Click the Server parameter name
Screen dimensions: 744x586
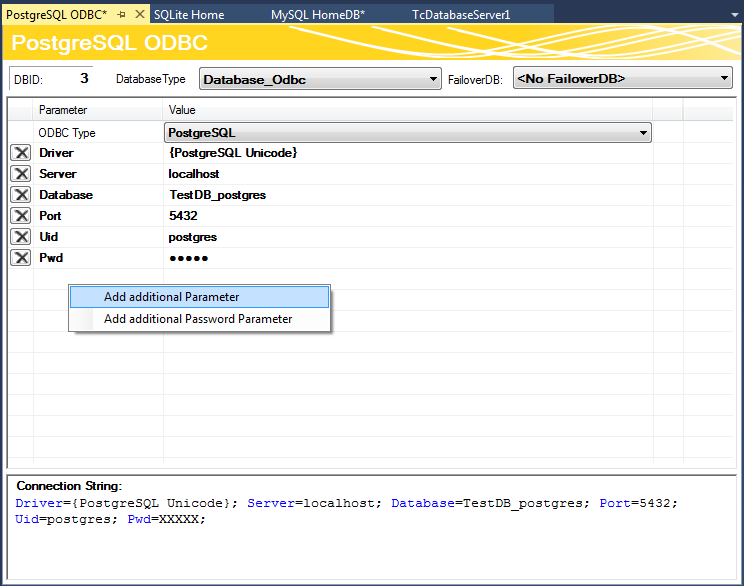pos(57,174)
